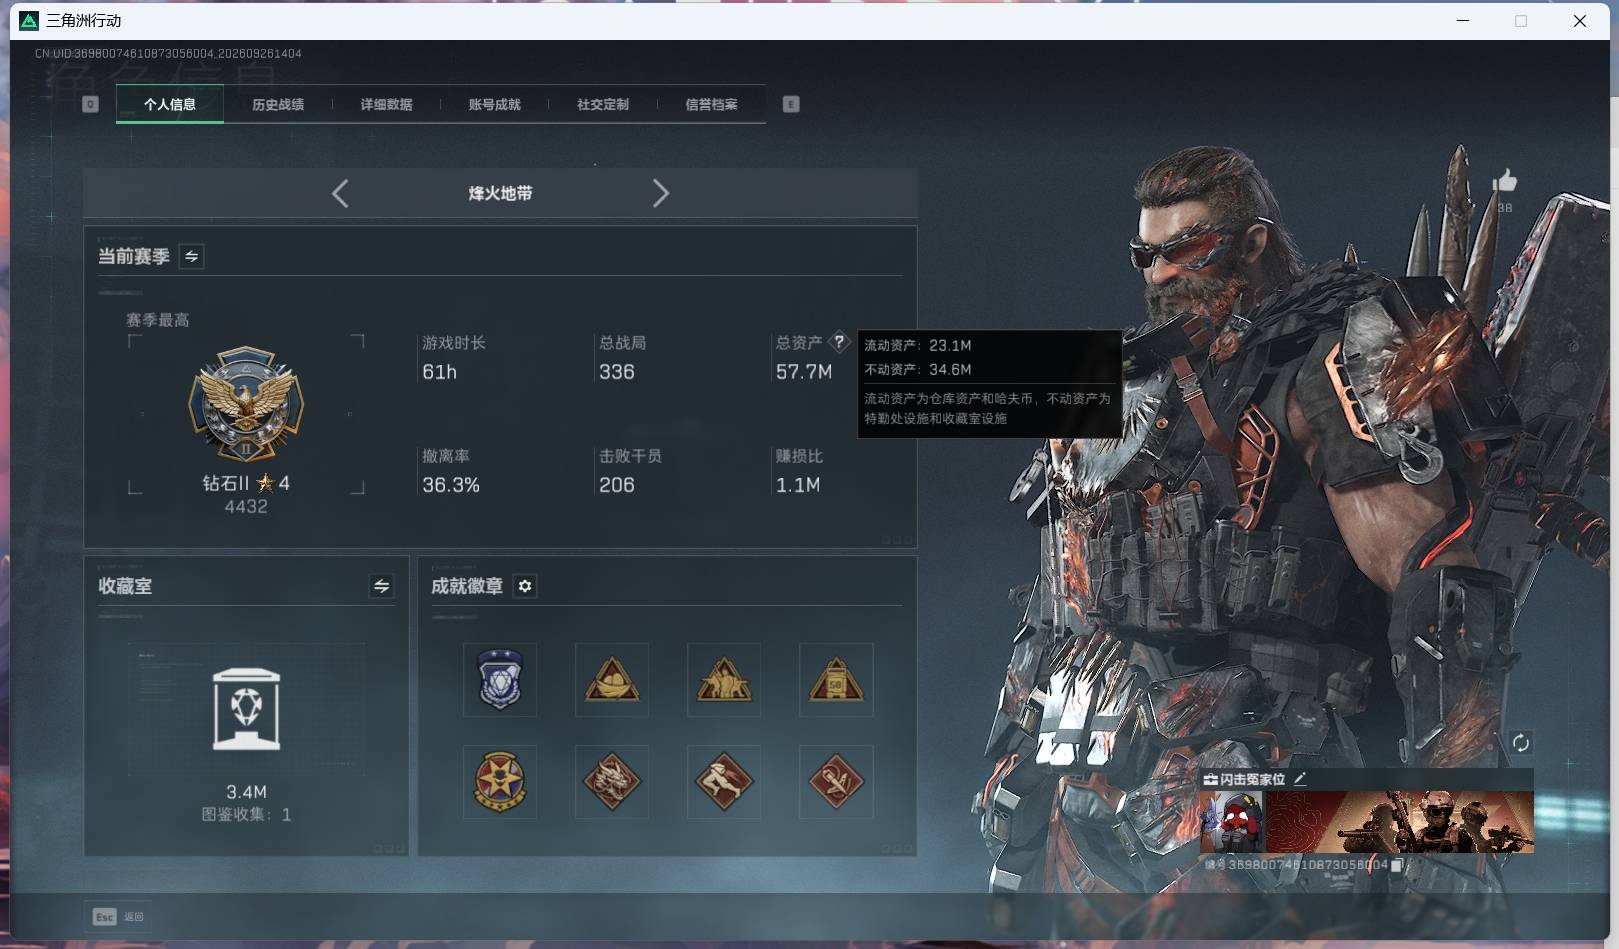Screen dimensions: 1619x949
Task: Click the 图鉴收集：1 text
Action: pos(246,815)
